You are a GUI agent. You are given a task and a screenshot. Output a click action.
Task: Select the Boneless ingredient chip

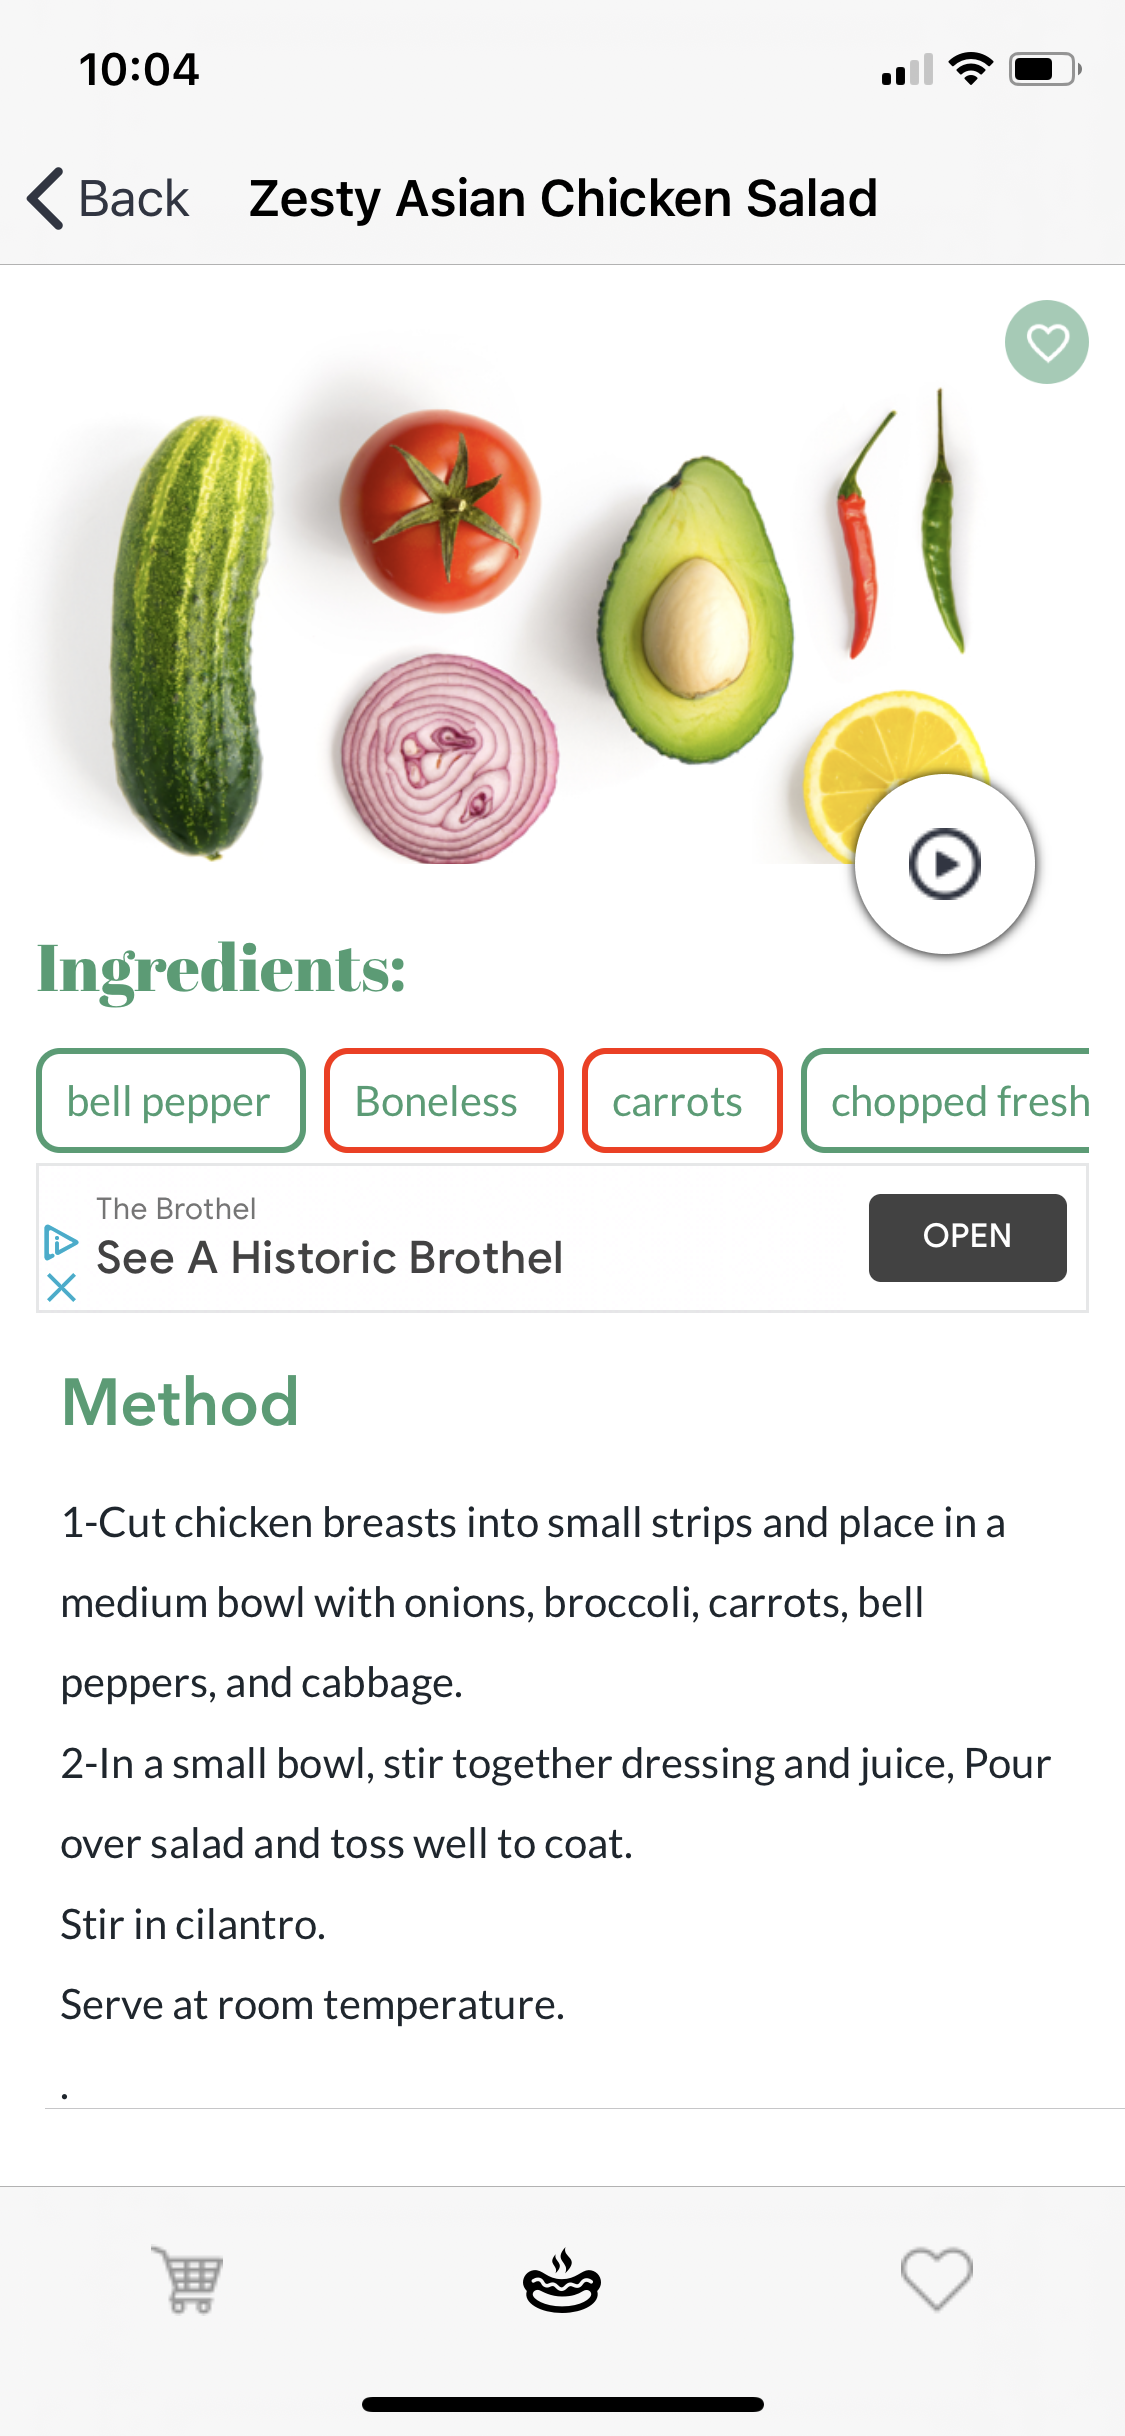pyautogui.click(x=443, y=1100)
